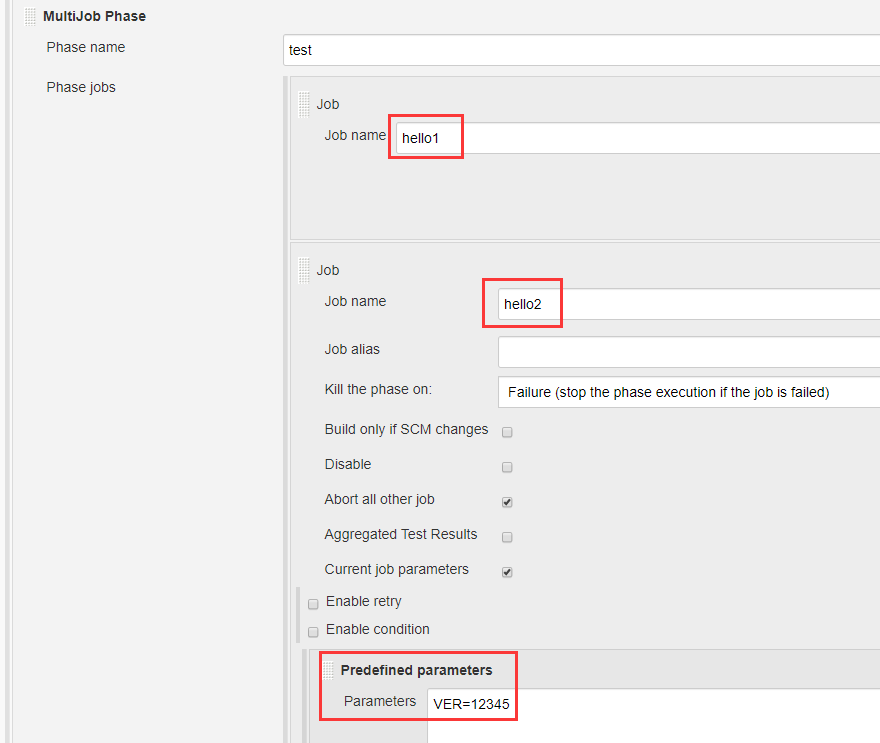Click the second Job section drag handle
The width and height of the screenshot is (880, 743).
304,270
